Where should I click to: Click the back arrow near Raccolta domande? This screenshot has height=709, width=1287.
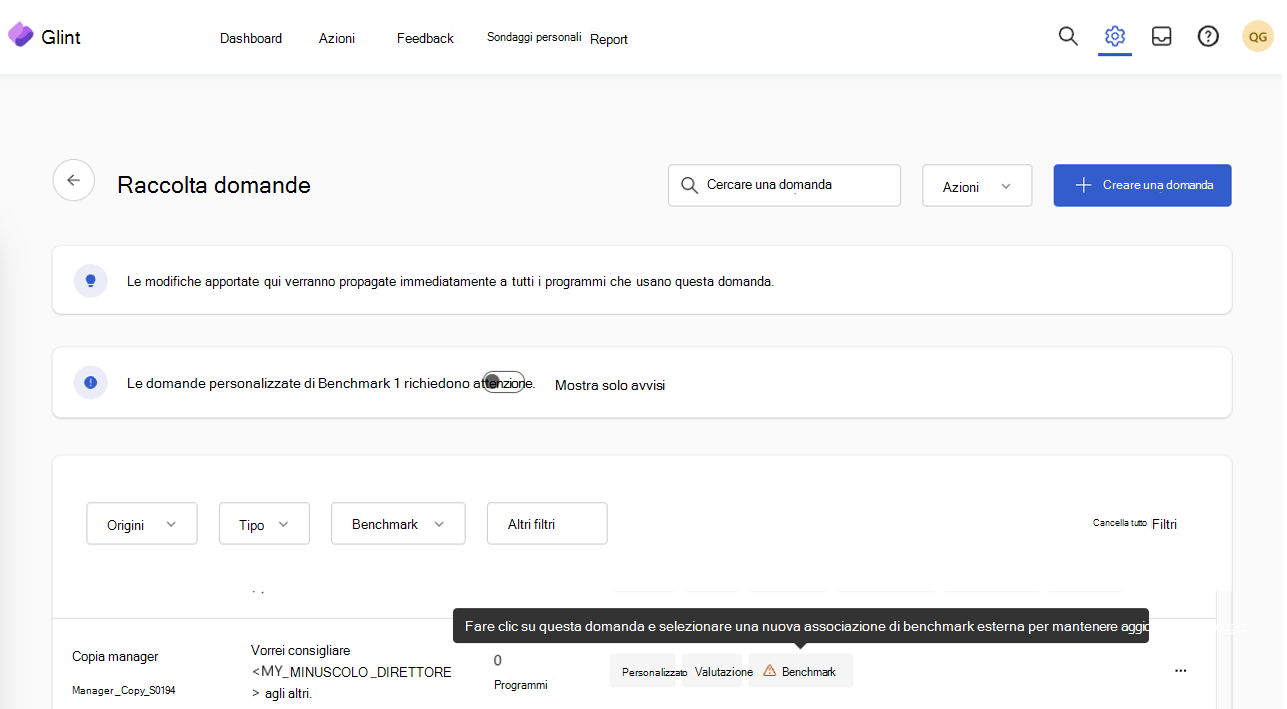click(x=73, y=180)
